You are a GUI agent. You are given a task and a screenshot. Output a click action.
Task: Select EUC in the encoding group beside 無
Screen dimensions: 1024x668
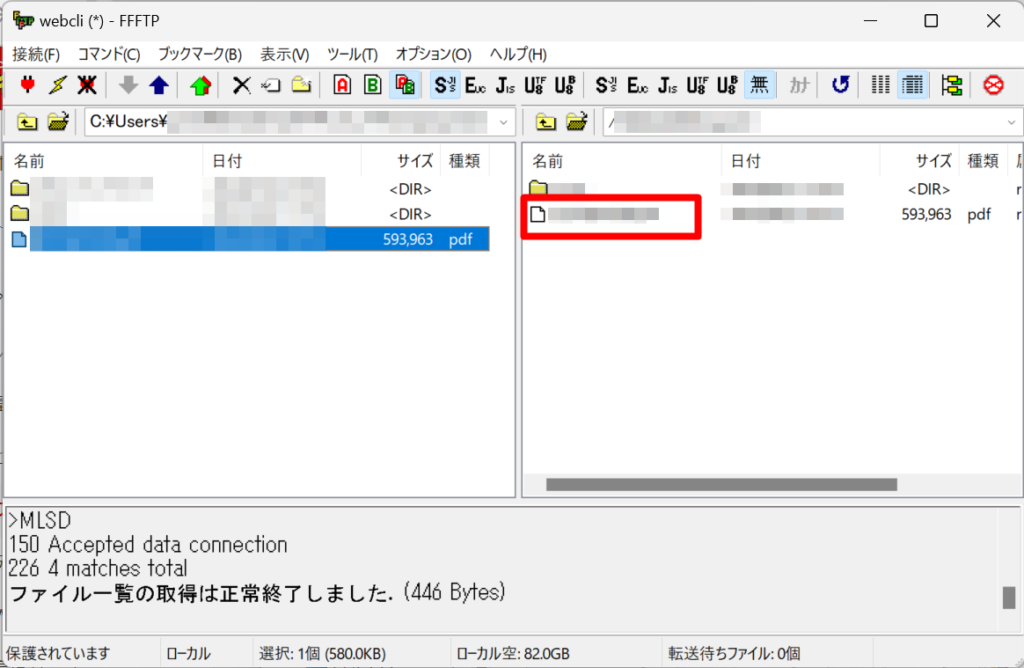click(x=637, y=85)
